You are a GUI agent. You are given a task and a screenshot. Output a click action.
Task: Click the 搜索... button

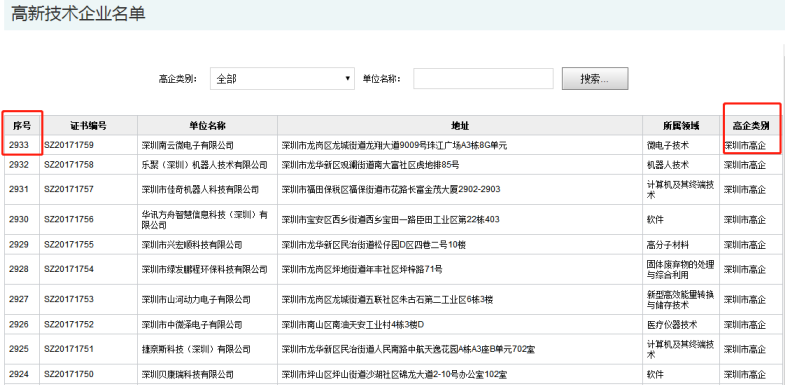595,79
